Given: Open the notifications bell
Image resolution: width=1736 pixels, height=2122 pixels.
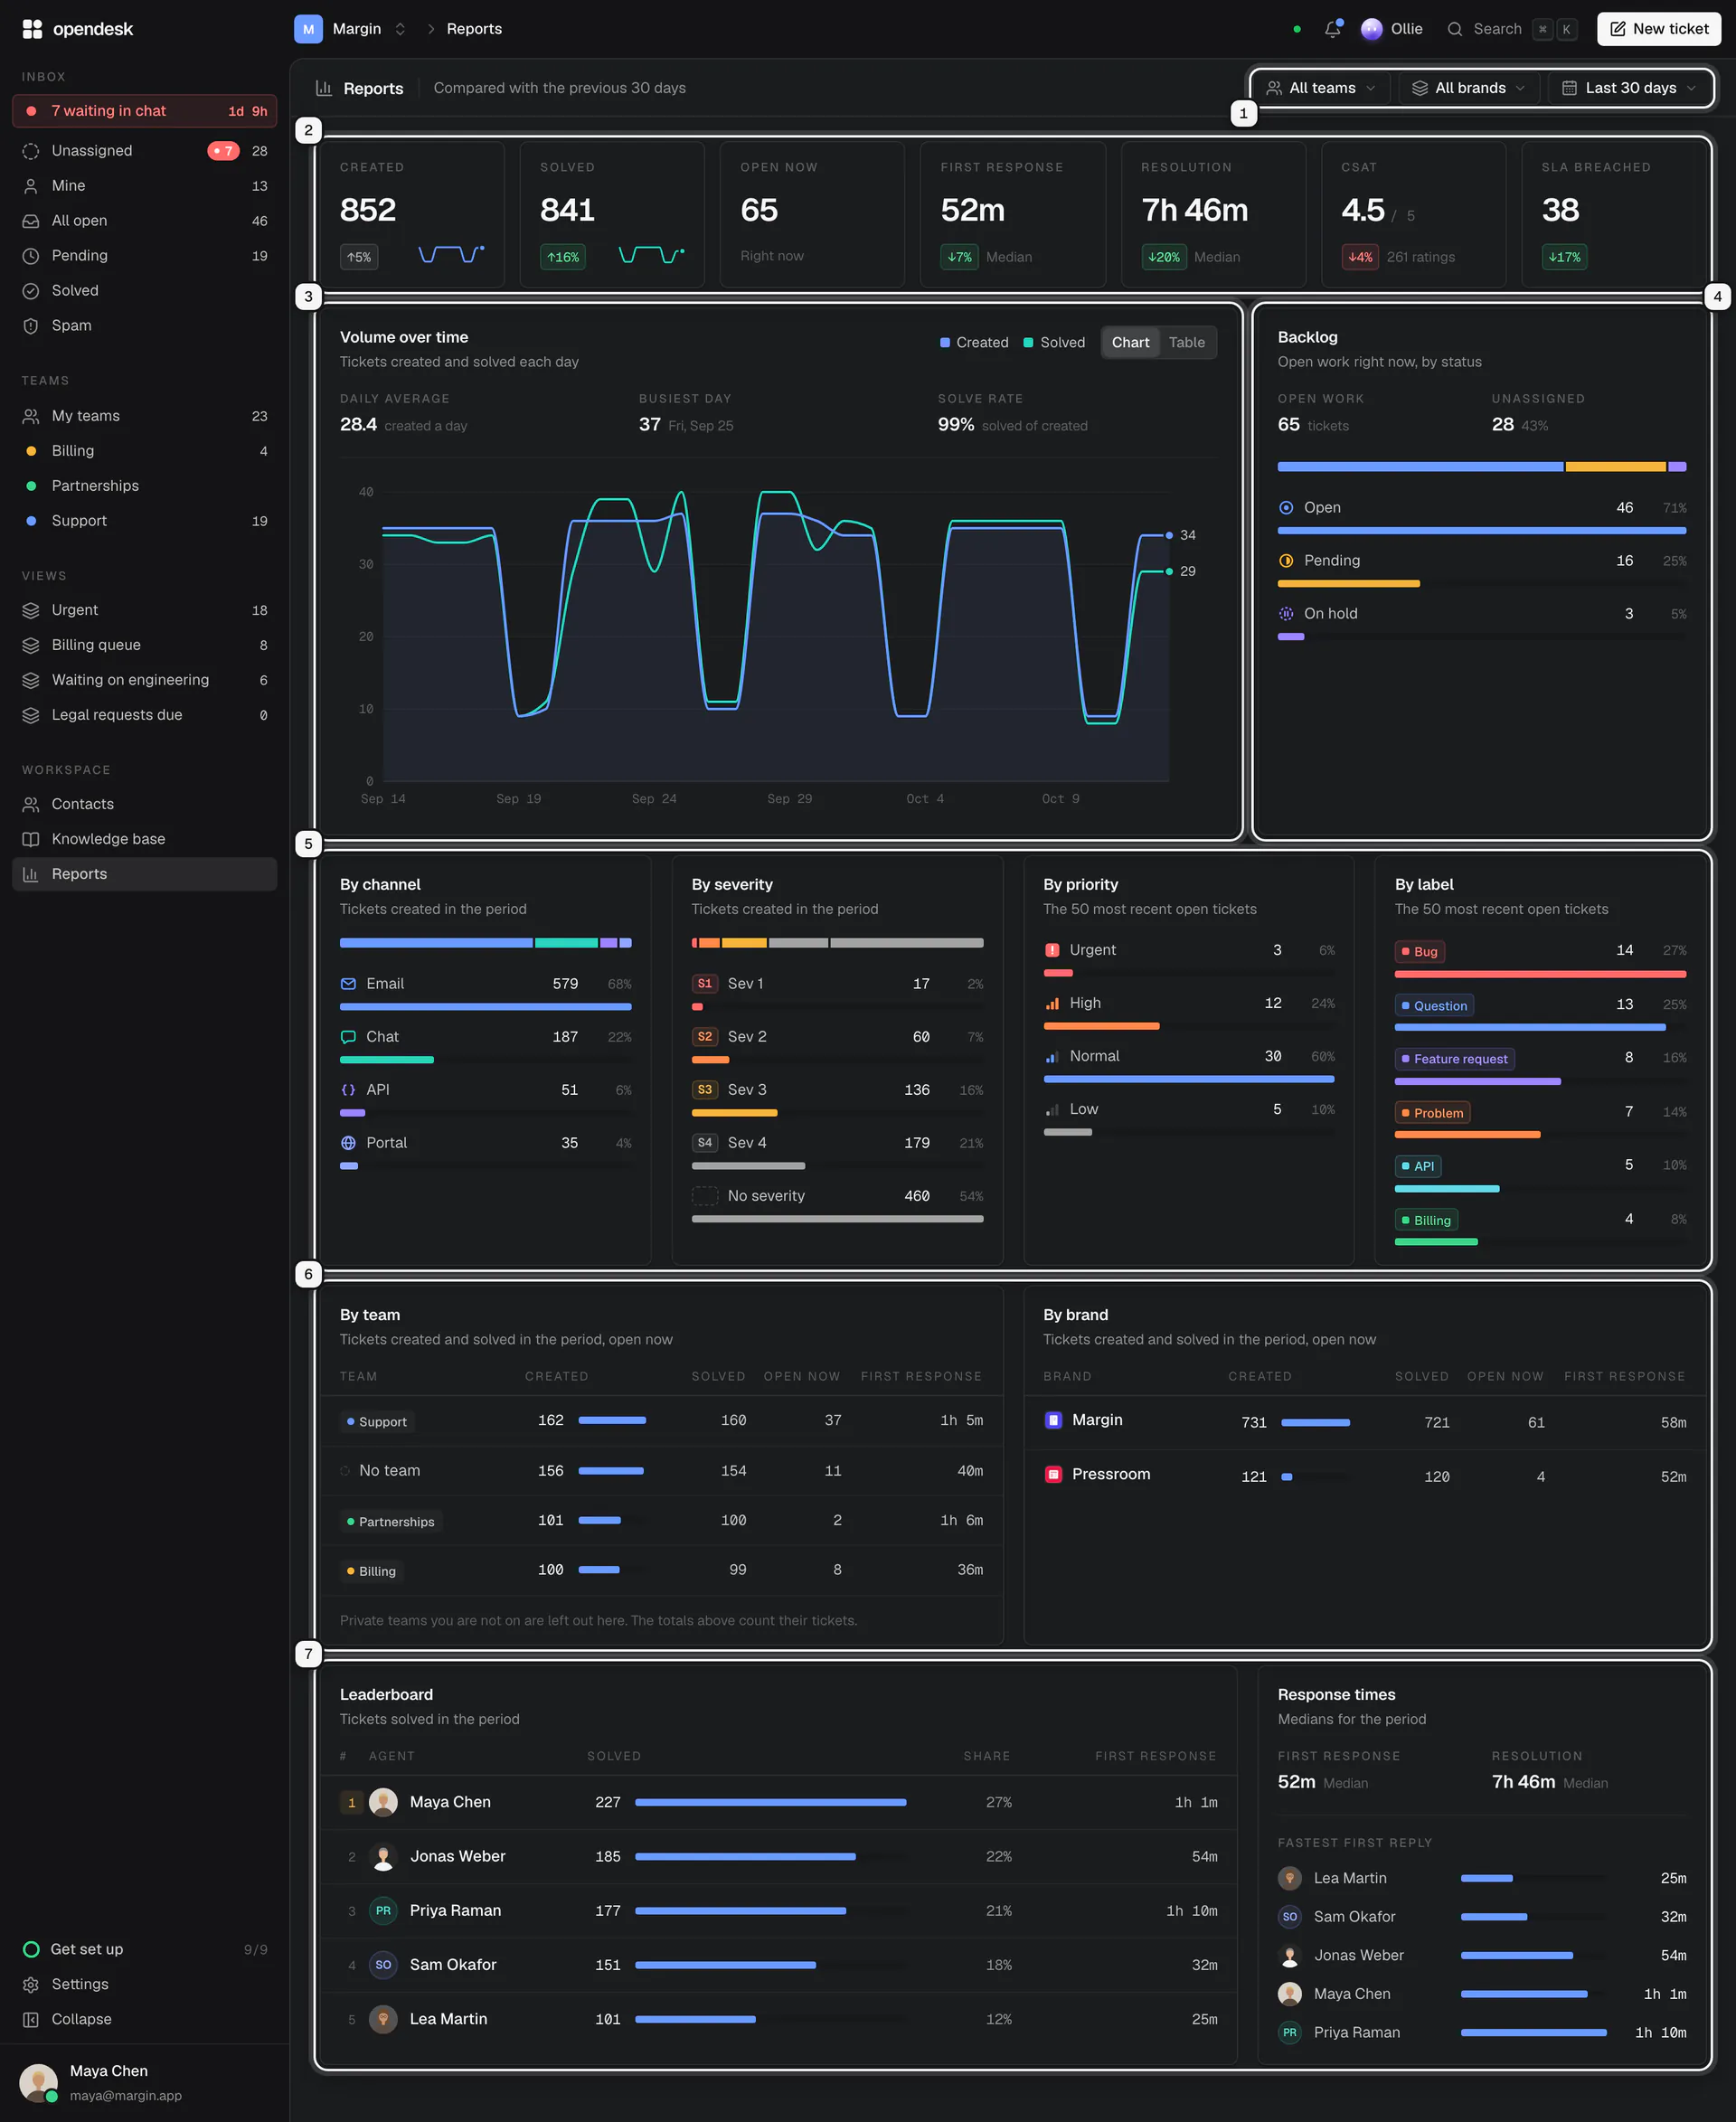Looking at the screenshot, I should pos(1332,29).
